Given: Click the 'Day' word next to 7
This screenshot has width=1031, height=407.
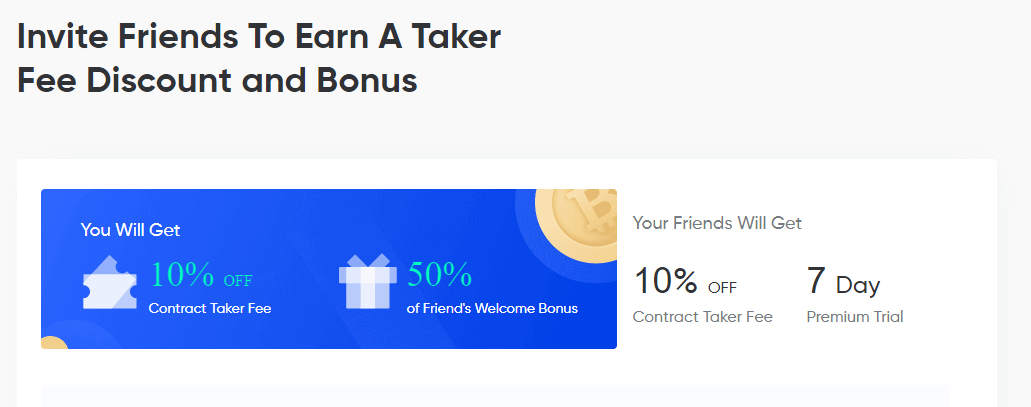Looking at the screenshot, I should (858, 285).
